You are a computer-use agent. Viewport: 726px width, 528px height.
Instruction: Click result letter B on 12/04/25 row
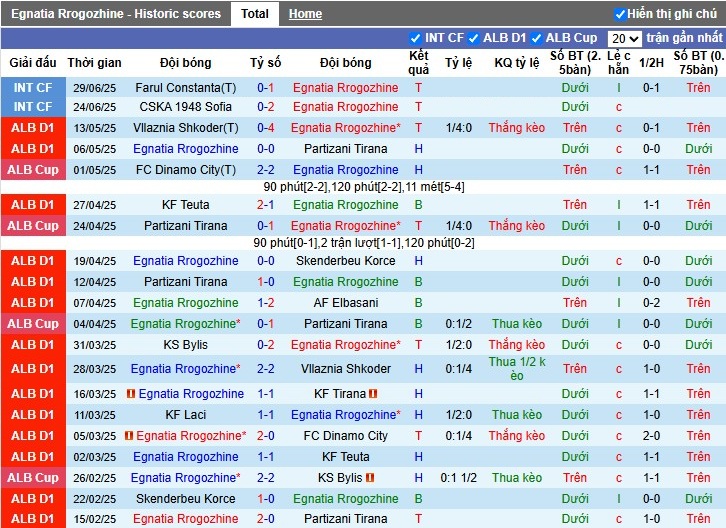(419, 282)
